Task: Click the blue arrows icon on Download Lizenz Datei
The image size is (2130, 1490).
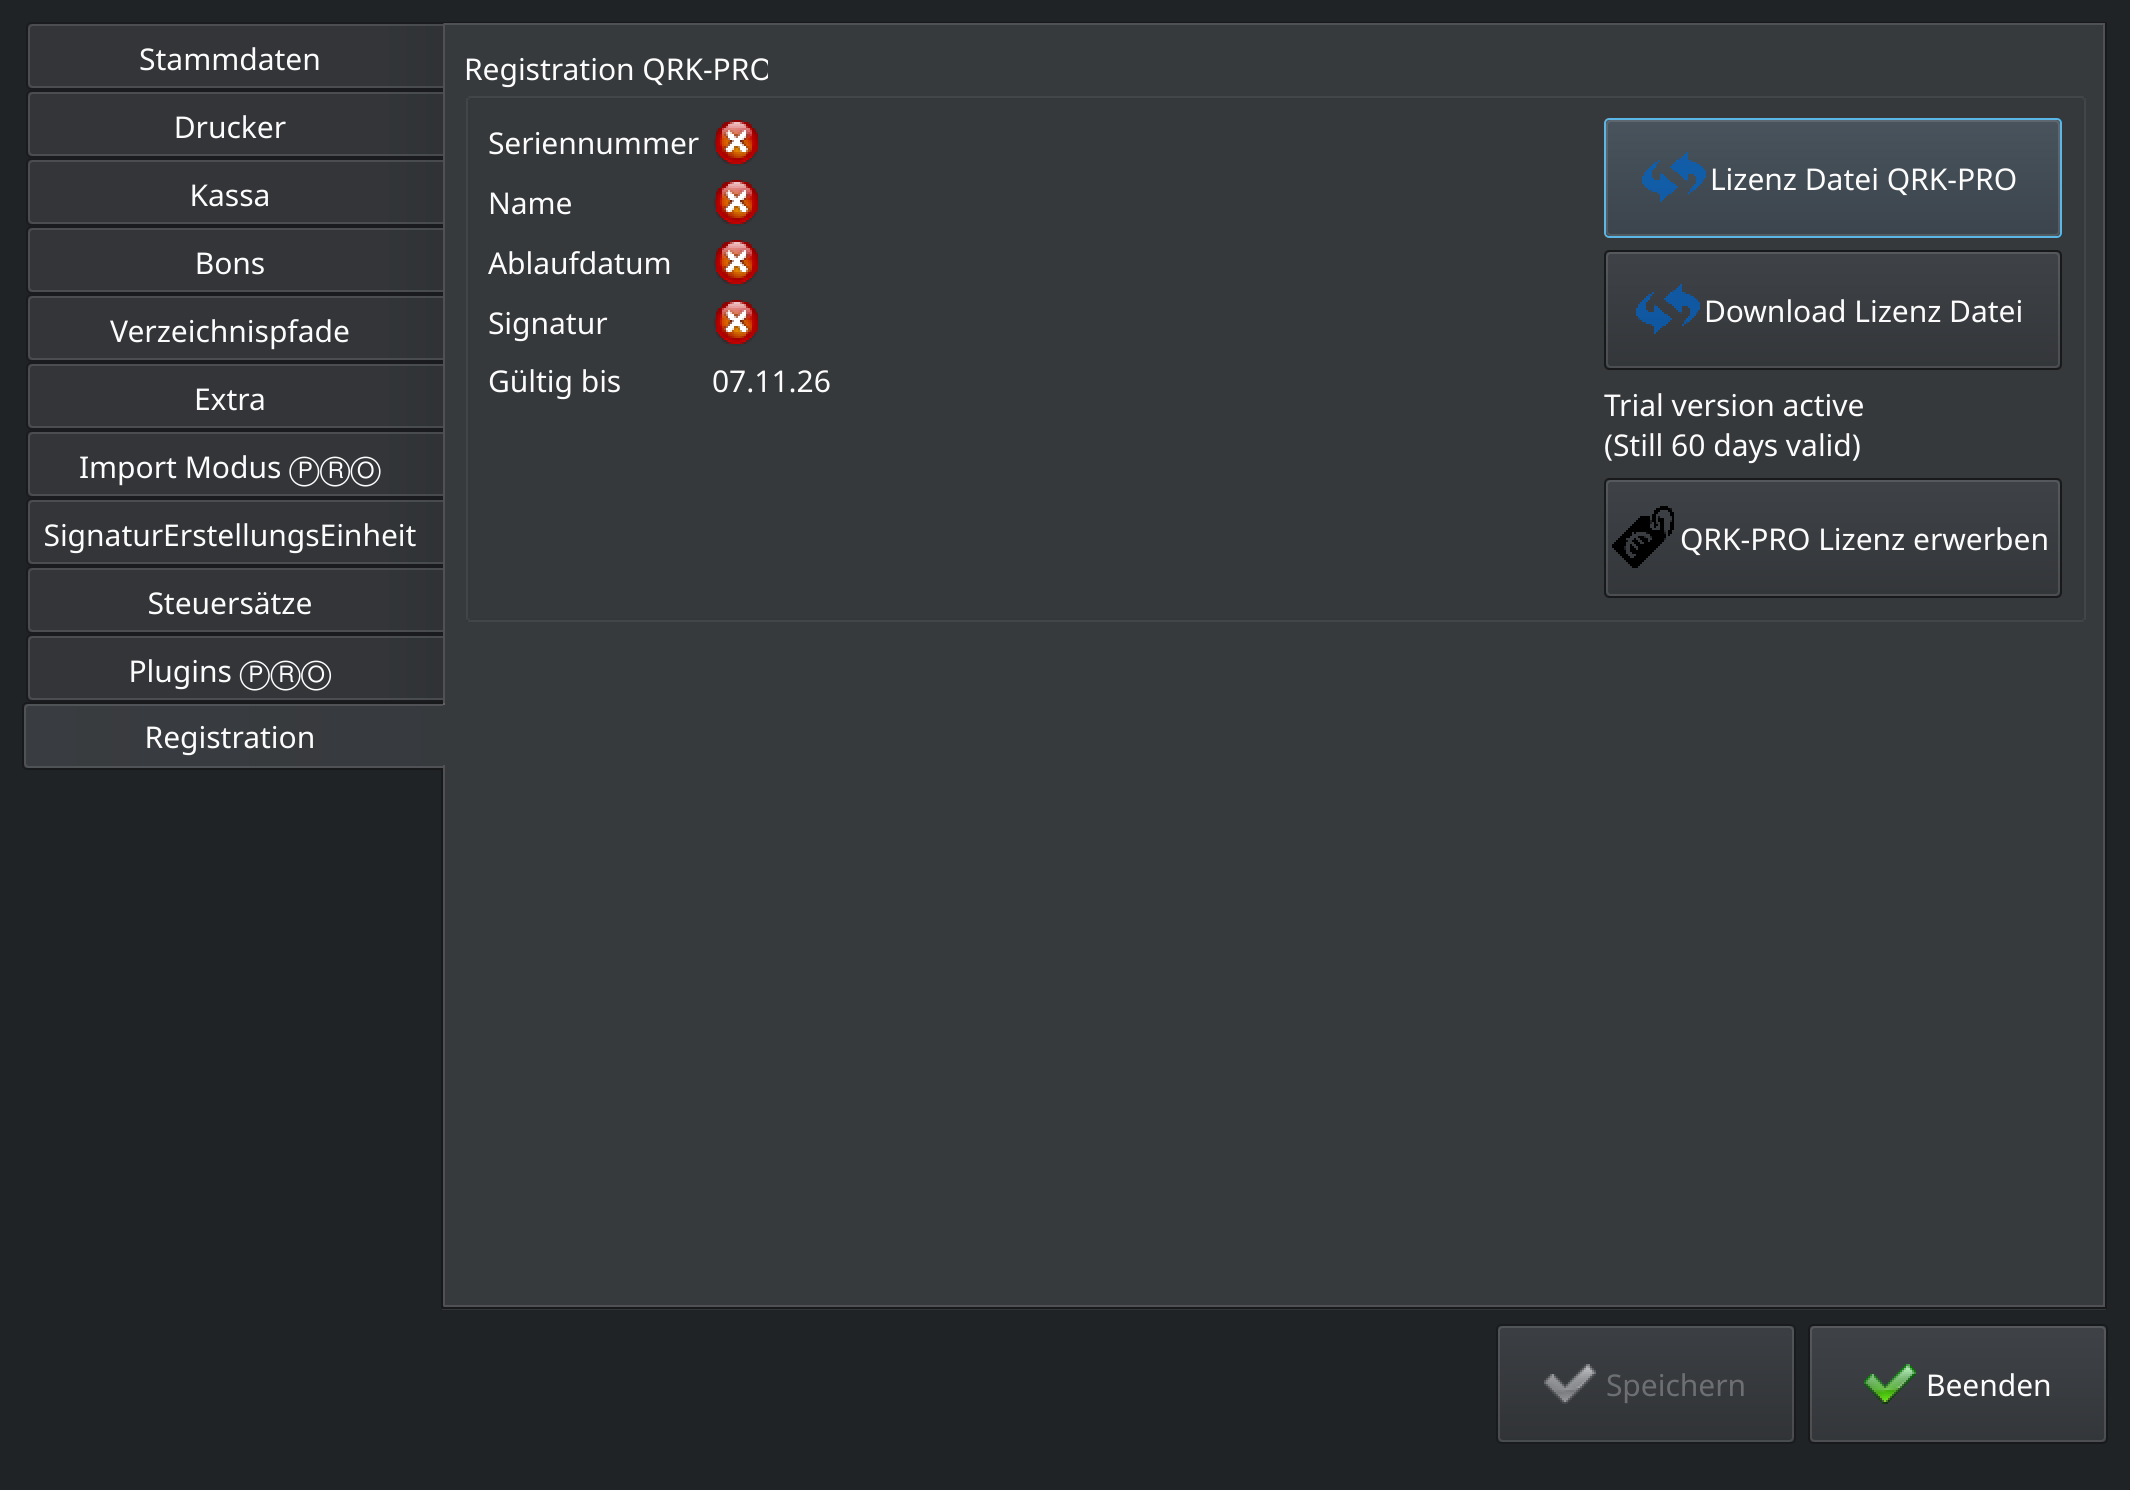Action: (1667, 310)
